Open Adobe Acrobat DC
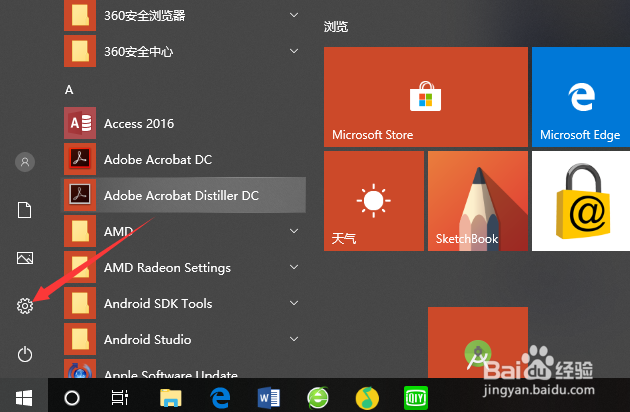The image size is (630, 412). pos(183,159)
